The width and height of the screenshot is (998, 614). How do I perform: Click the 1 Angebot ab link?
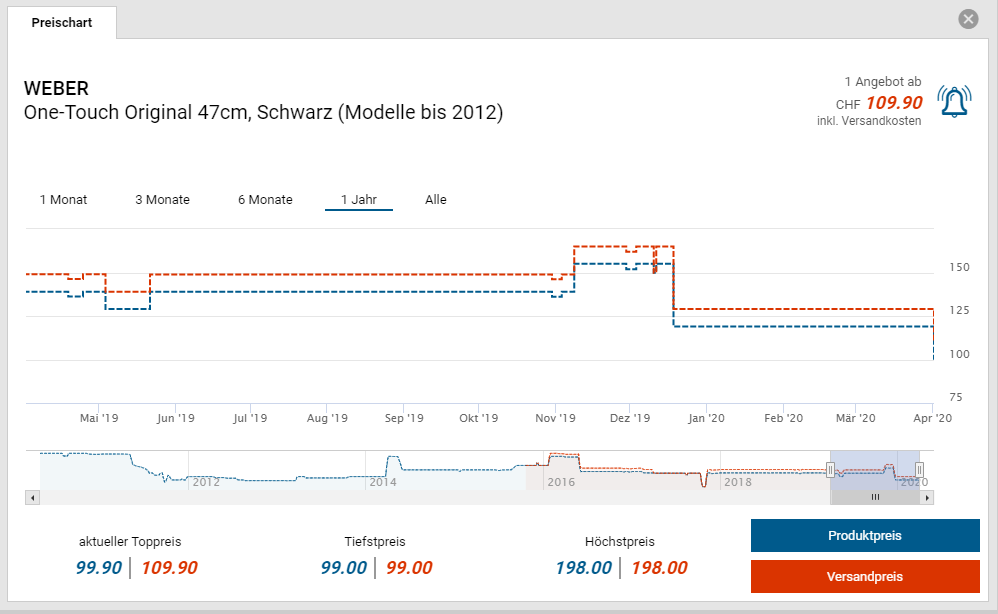tap(883, 82)
